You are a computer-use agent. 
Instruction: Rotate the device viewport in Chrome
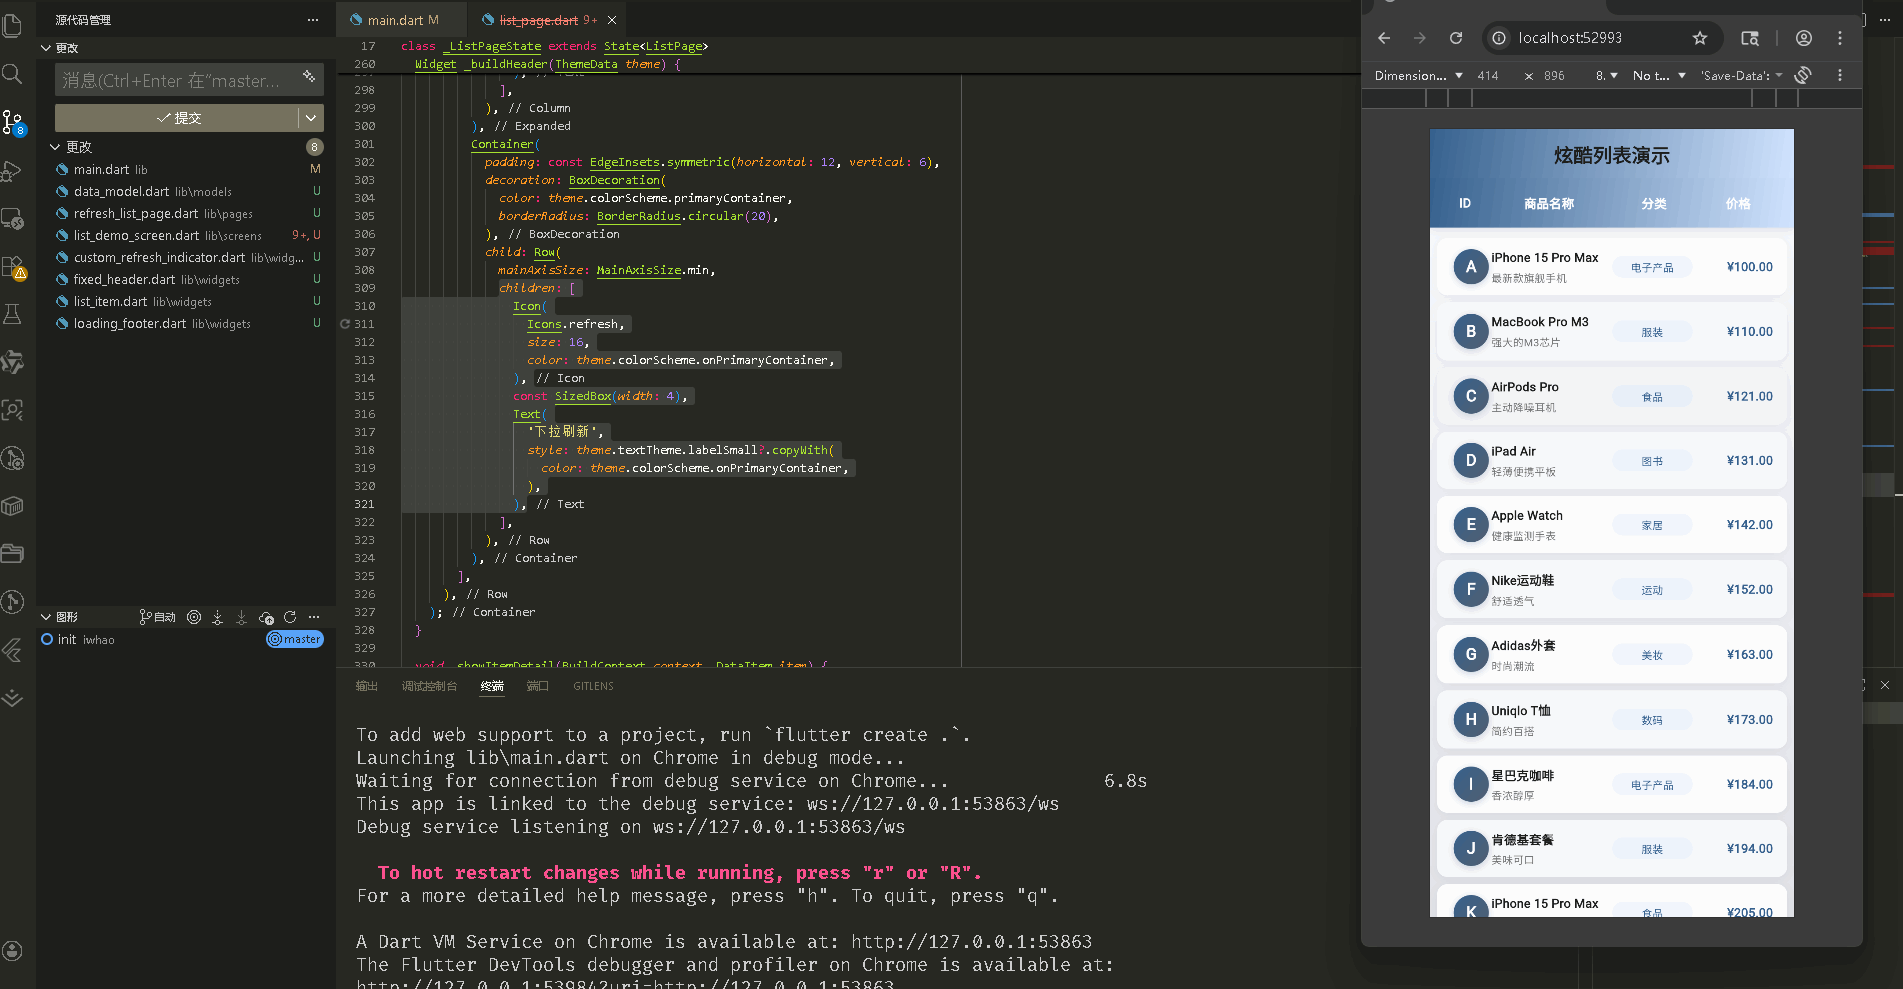(1803, 75)
